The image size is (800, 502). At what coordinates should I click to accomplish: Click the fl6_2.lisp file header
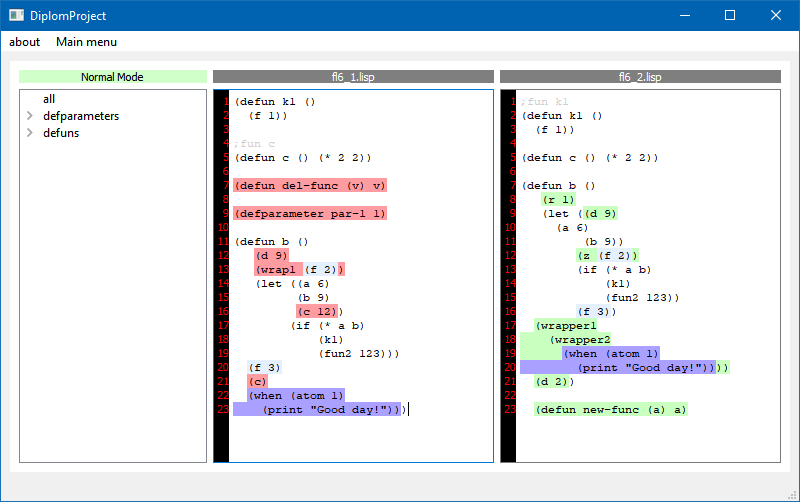[640, 77]
